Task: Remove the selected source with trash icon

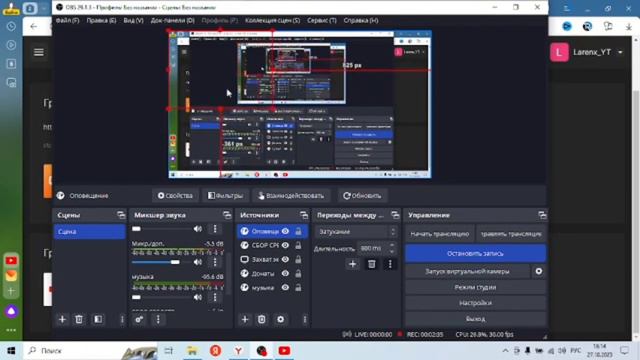Action: tap(262, 320)
